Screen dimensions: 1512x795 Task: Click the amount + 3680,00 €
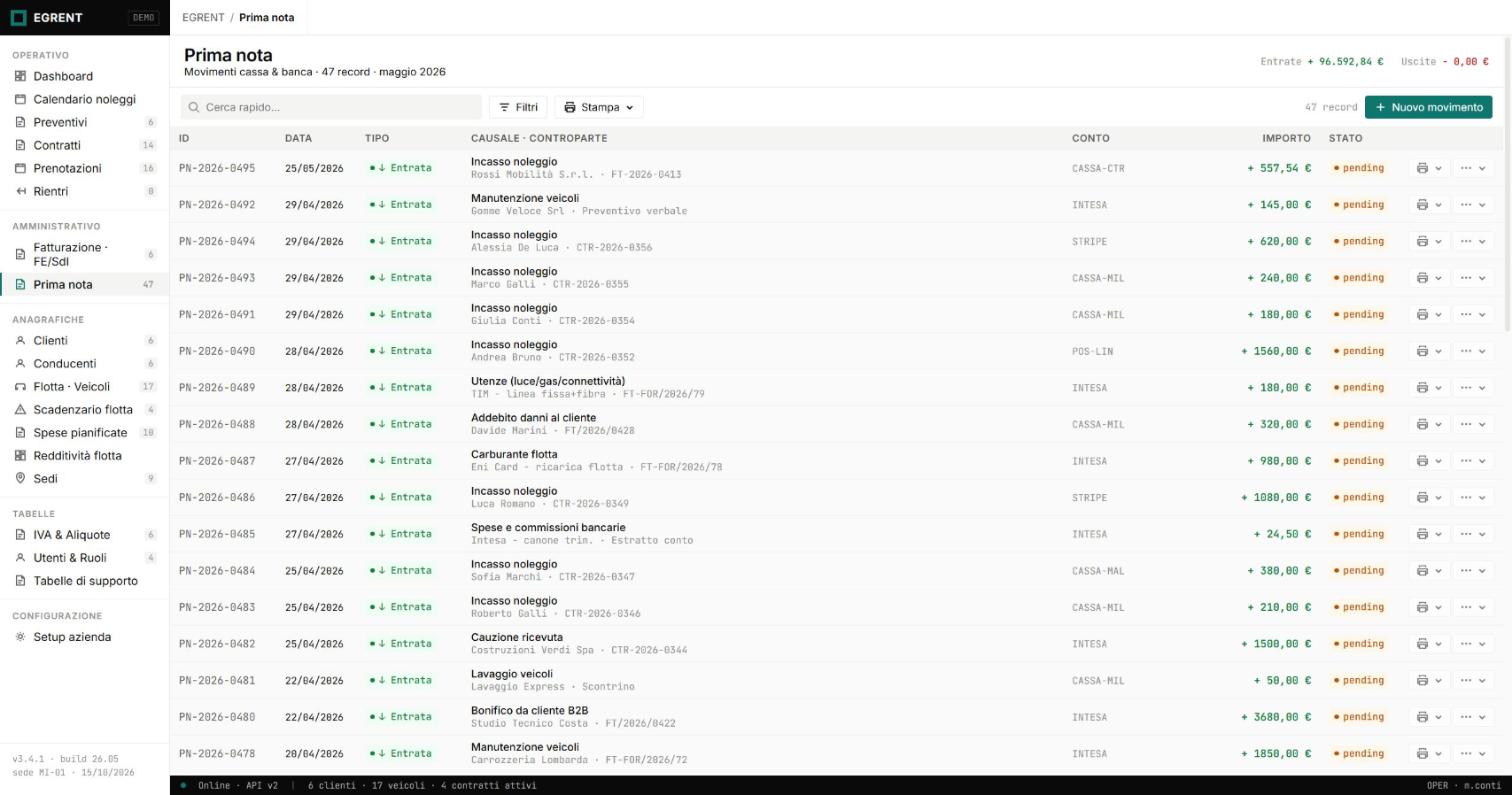1276,717
